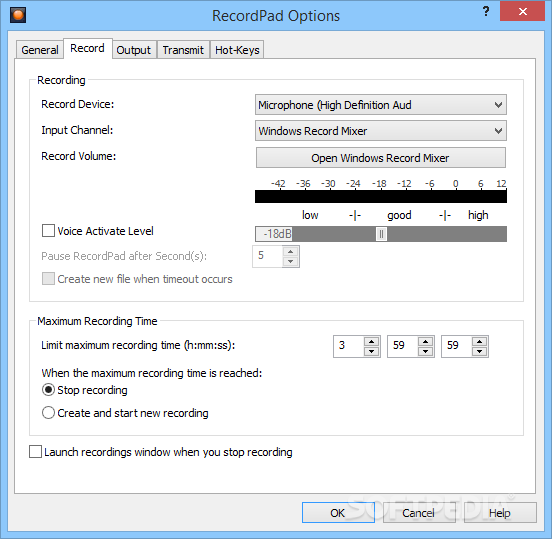Screen dimensions: 552x539
Task: Click the minutes field showing 59
Action: coord(403,346)
